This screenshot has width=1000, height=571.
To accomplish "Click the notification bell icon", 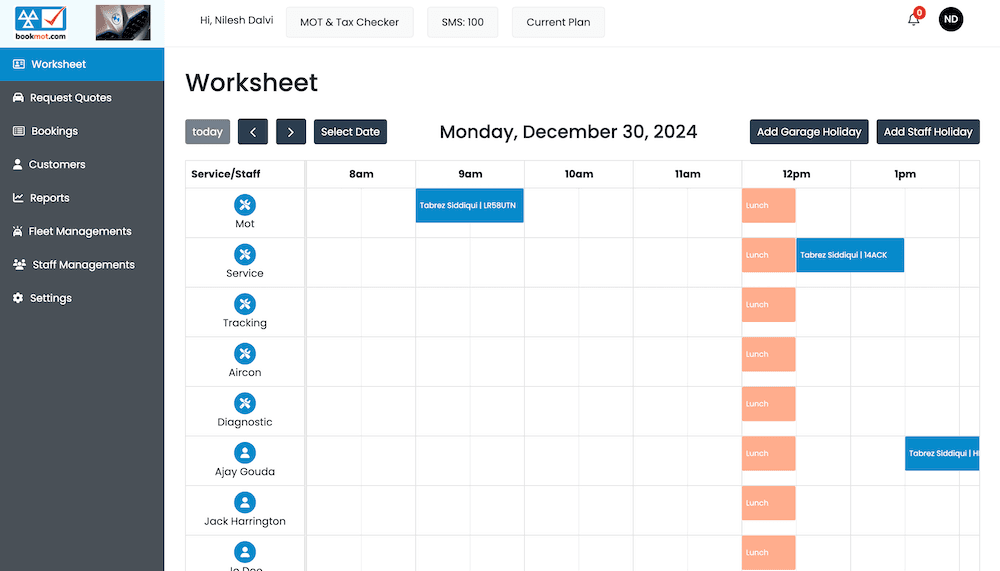I will point(913,20).
